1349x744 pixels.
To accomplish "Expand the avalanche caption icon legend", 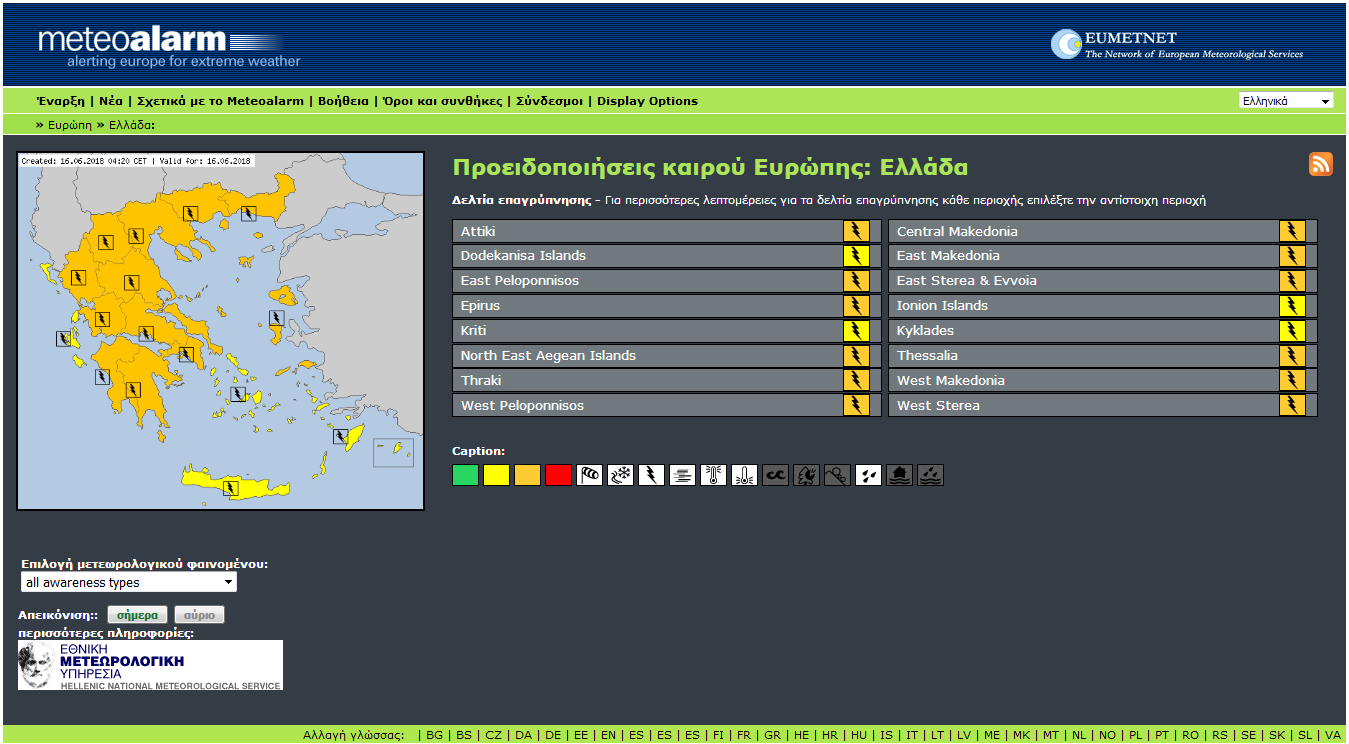I will pyautogui.click(x=837, y=475).
